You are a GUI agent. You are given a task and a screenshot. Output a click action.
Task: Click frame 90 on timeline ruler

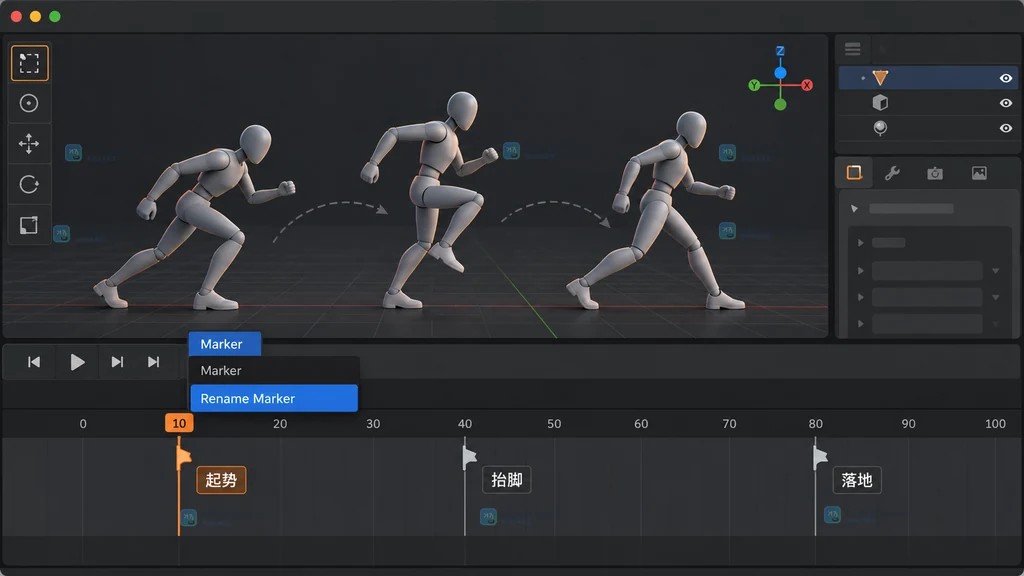point(908,424)
